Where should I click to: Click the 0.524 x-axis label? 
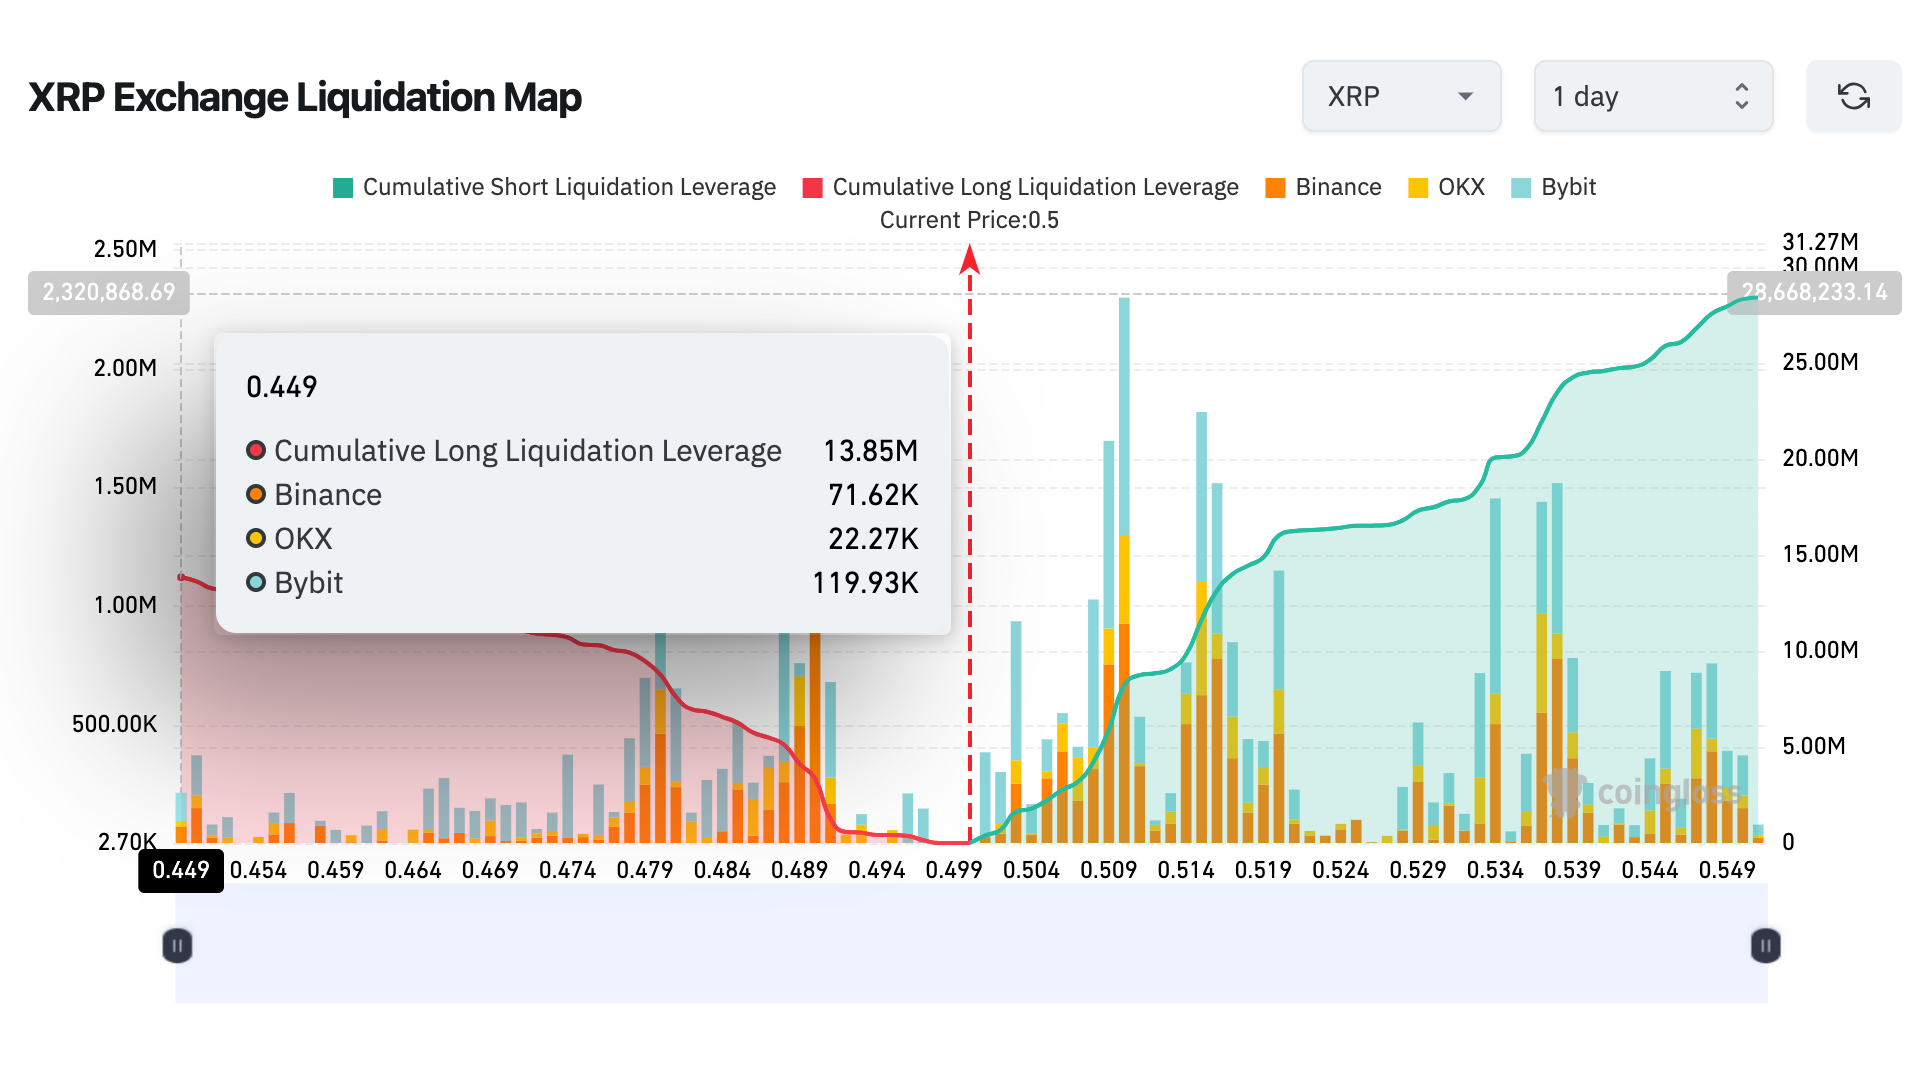tap(1340, 870)
